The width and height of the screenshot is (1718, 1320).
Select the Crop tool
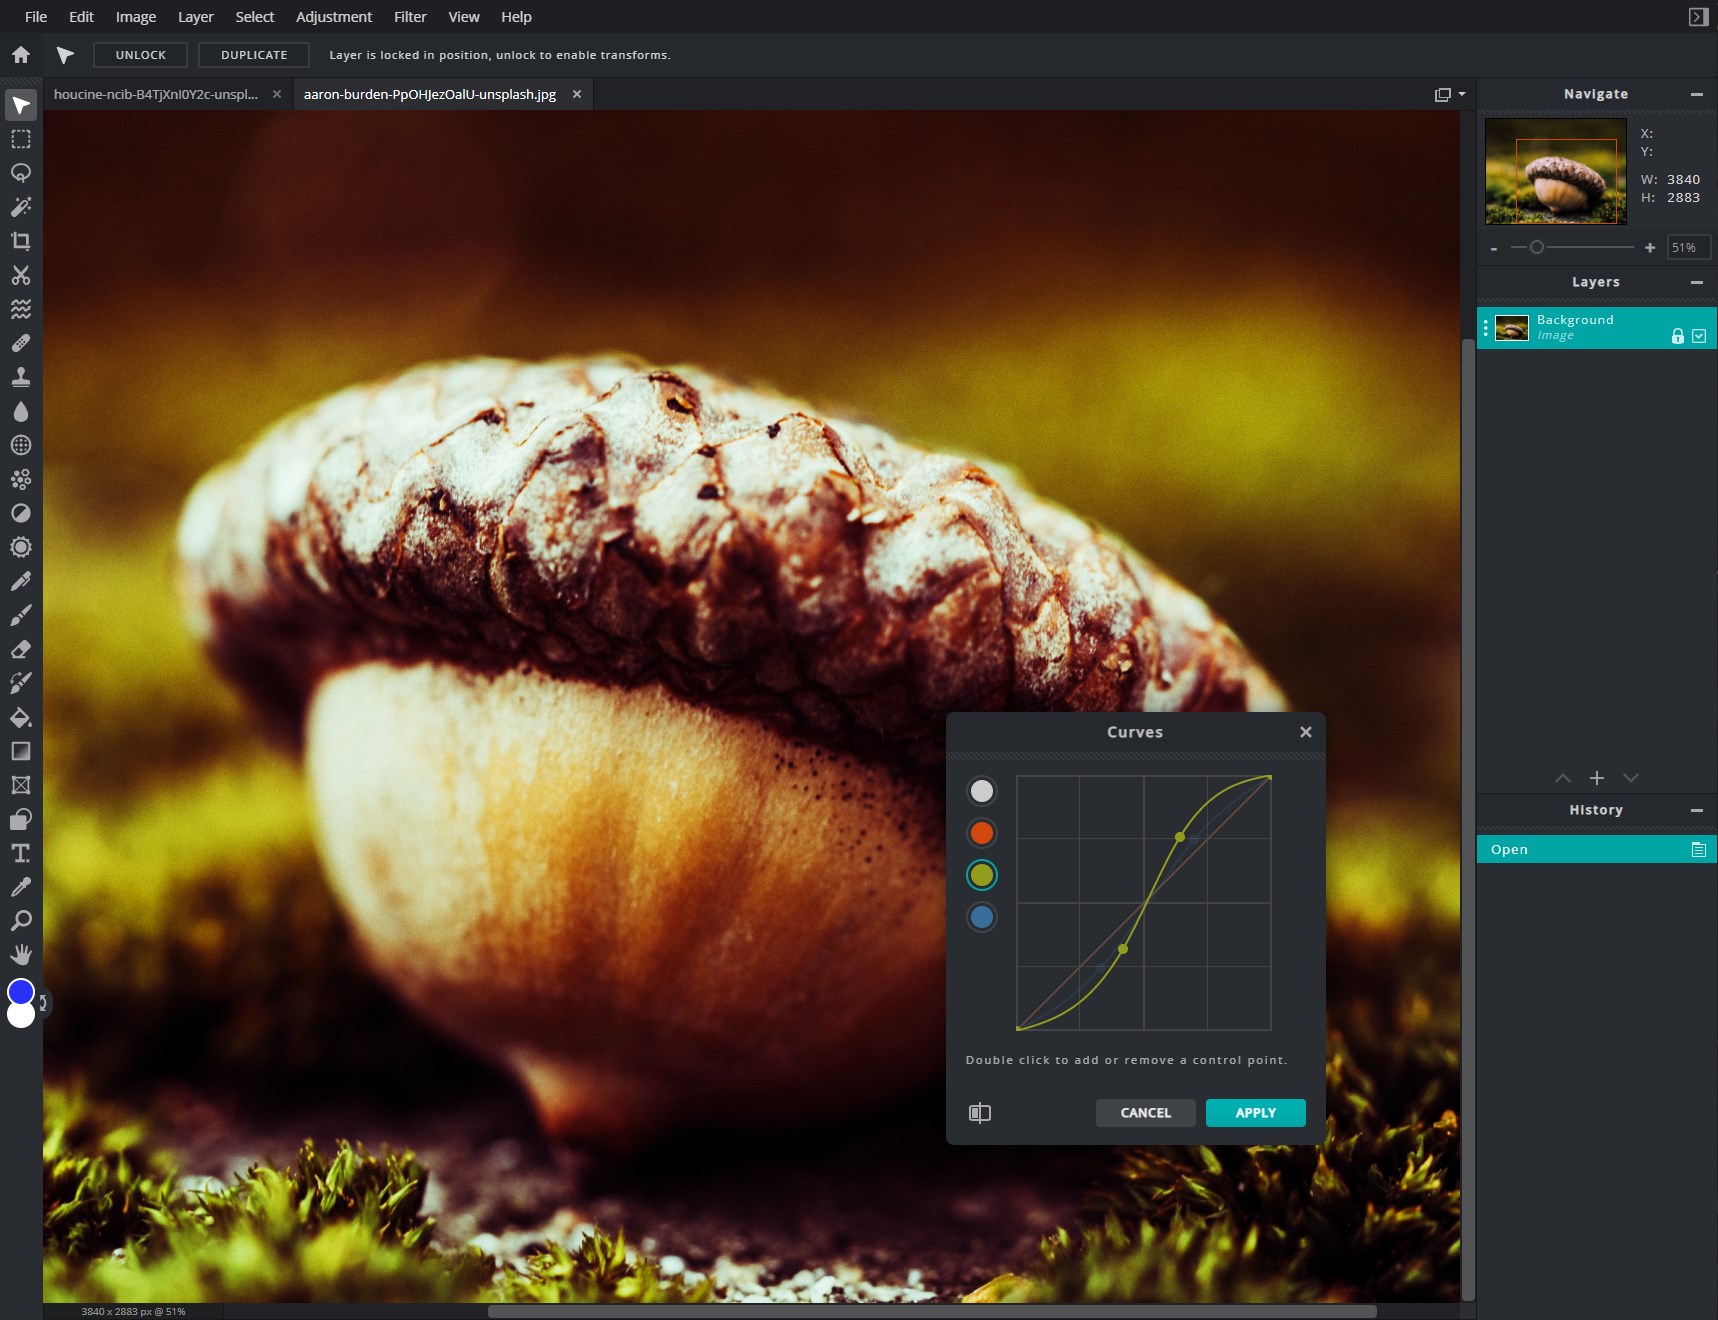pos(20,241)
